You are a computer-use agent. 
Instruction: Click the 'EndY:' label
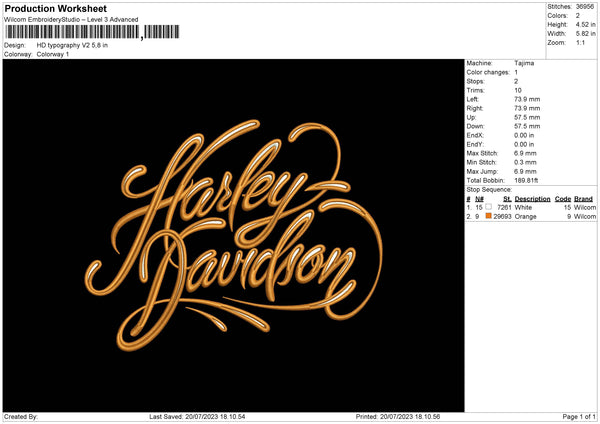tap(475, 144)
